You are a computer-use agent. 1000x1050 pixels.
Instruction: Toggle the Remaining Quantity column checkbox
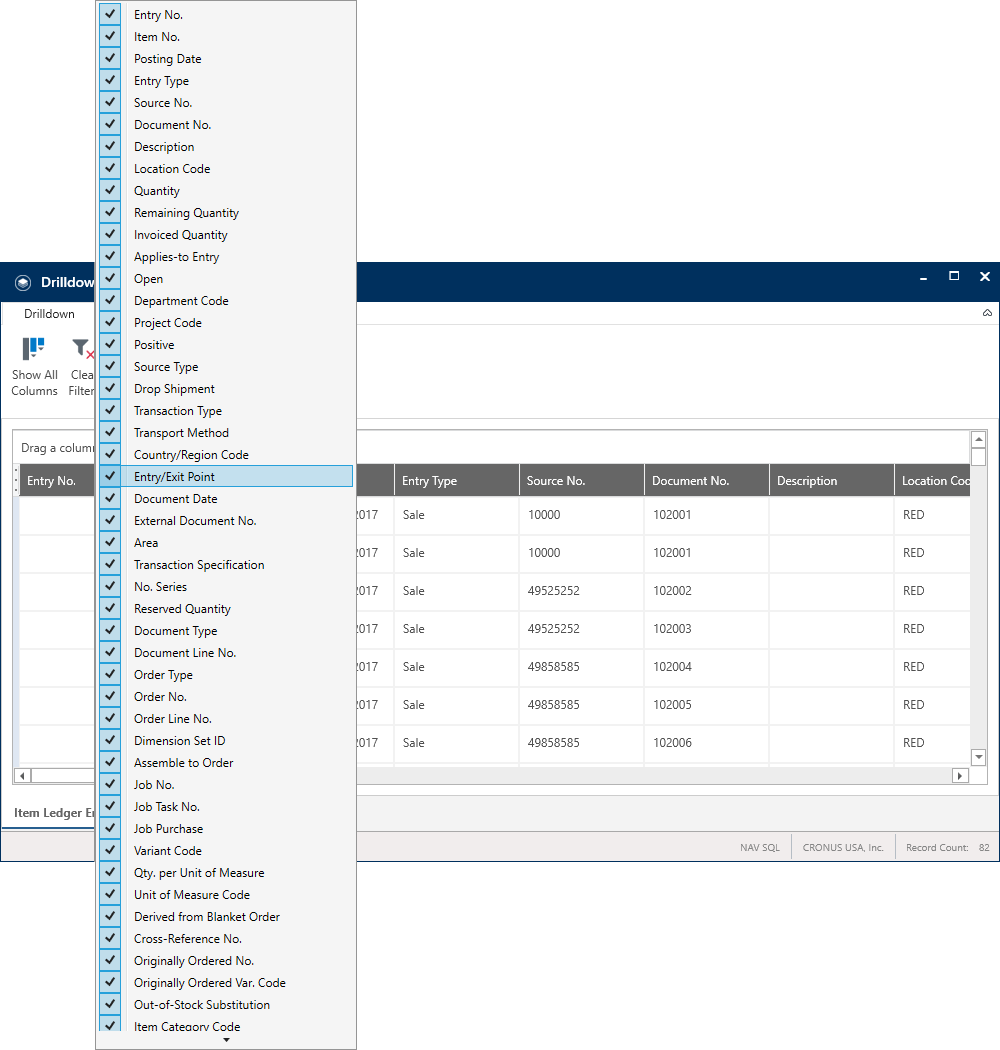(110, 212)
